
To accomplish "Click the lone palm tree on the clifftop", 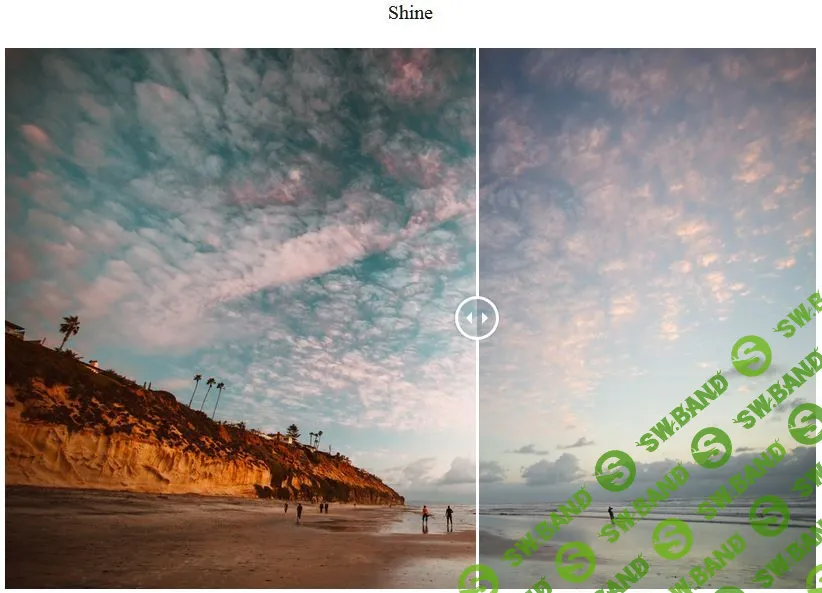I will click(x=68, y=332).
